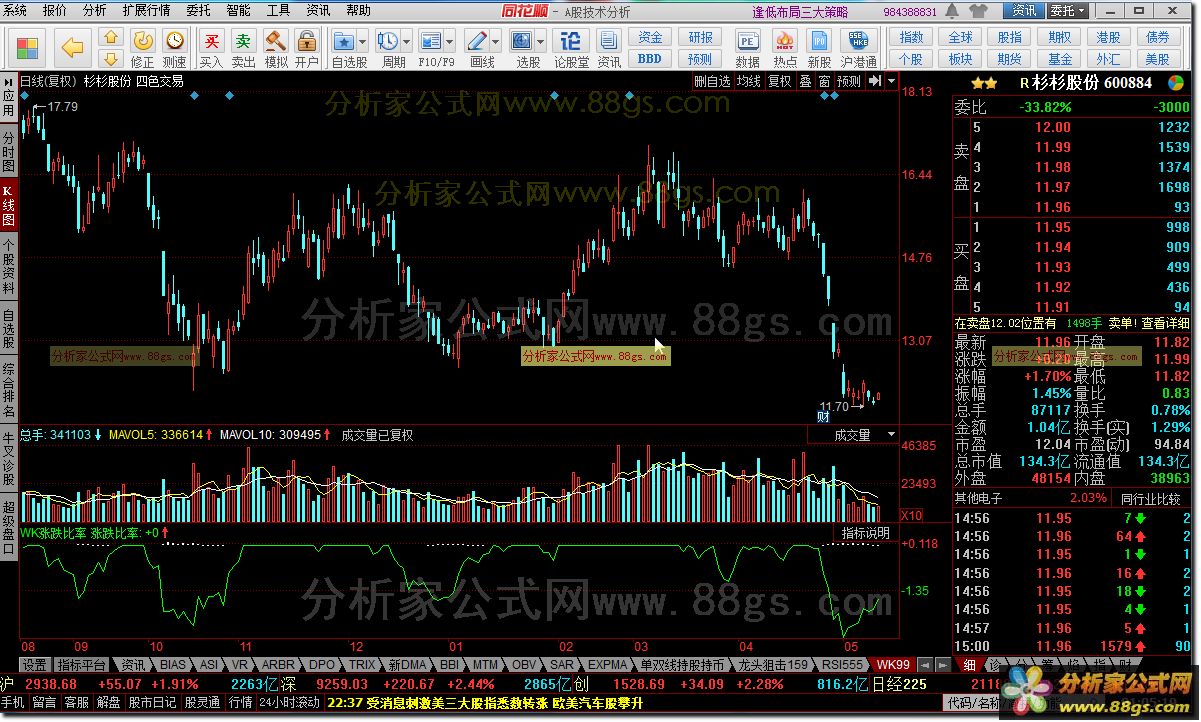Click the skip-to-end arrow icon after 预测
The image size is (1201, 722).
point(873,81)
